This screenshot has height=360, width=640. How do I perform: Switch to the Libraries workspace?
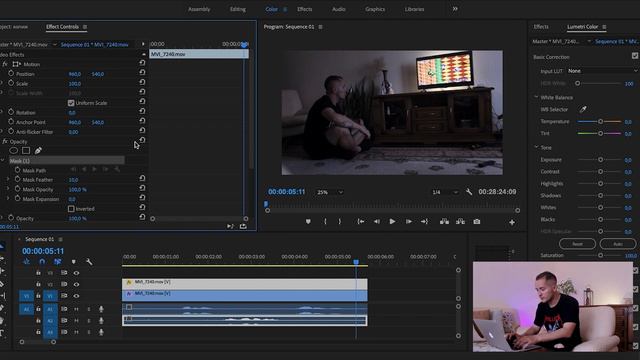[414, 9]
